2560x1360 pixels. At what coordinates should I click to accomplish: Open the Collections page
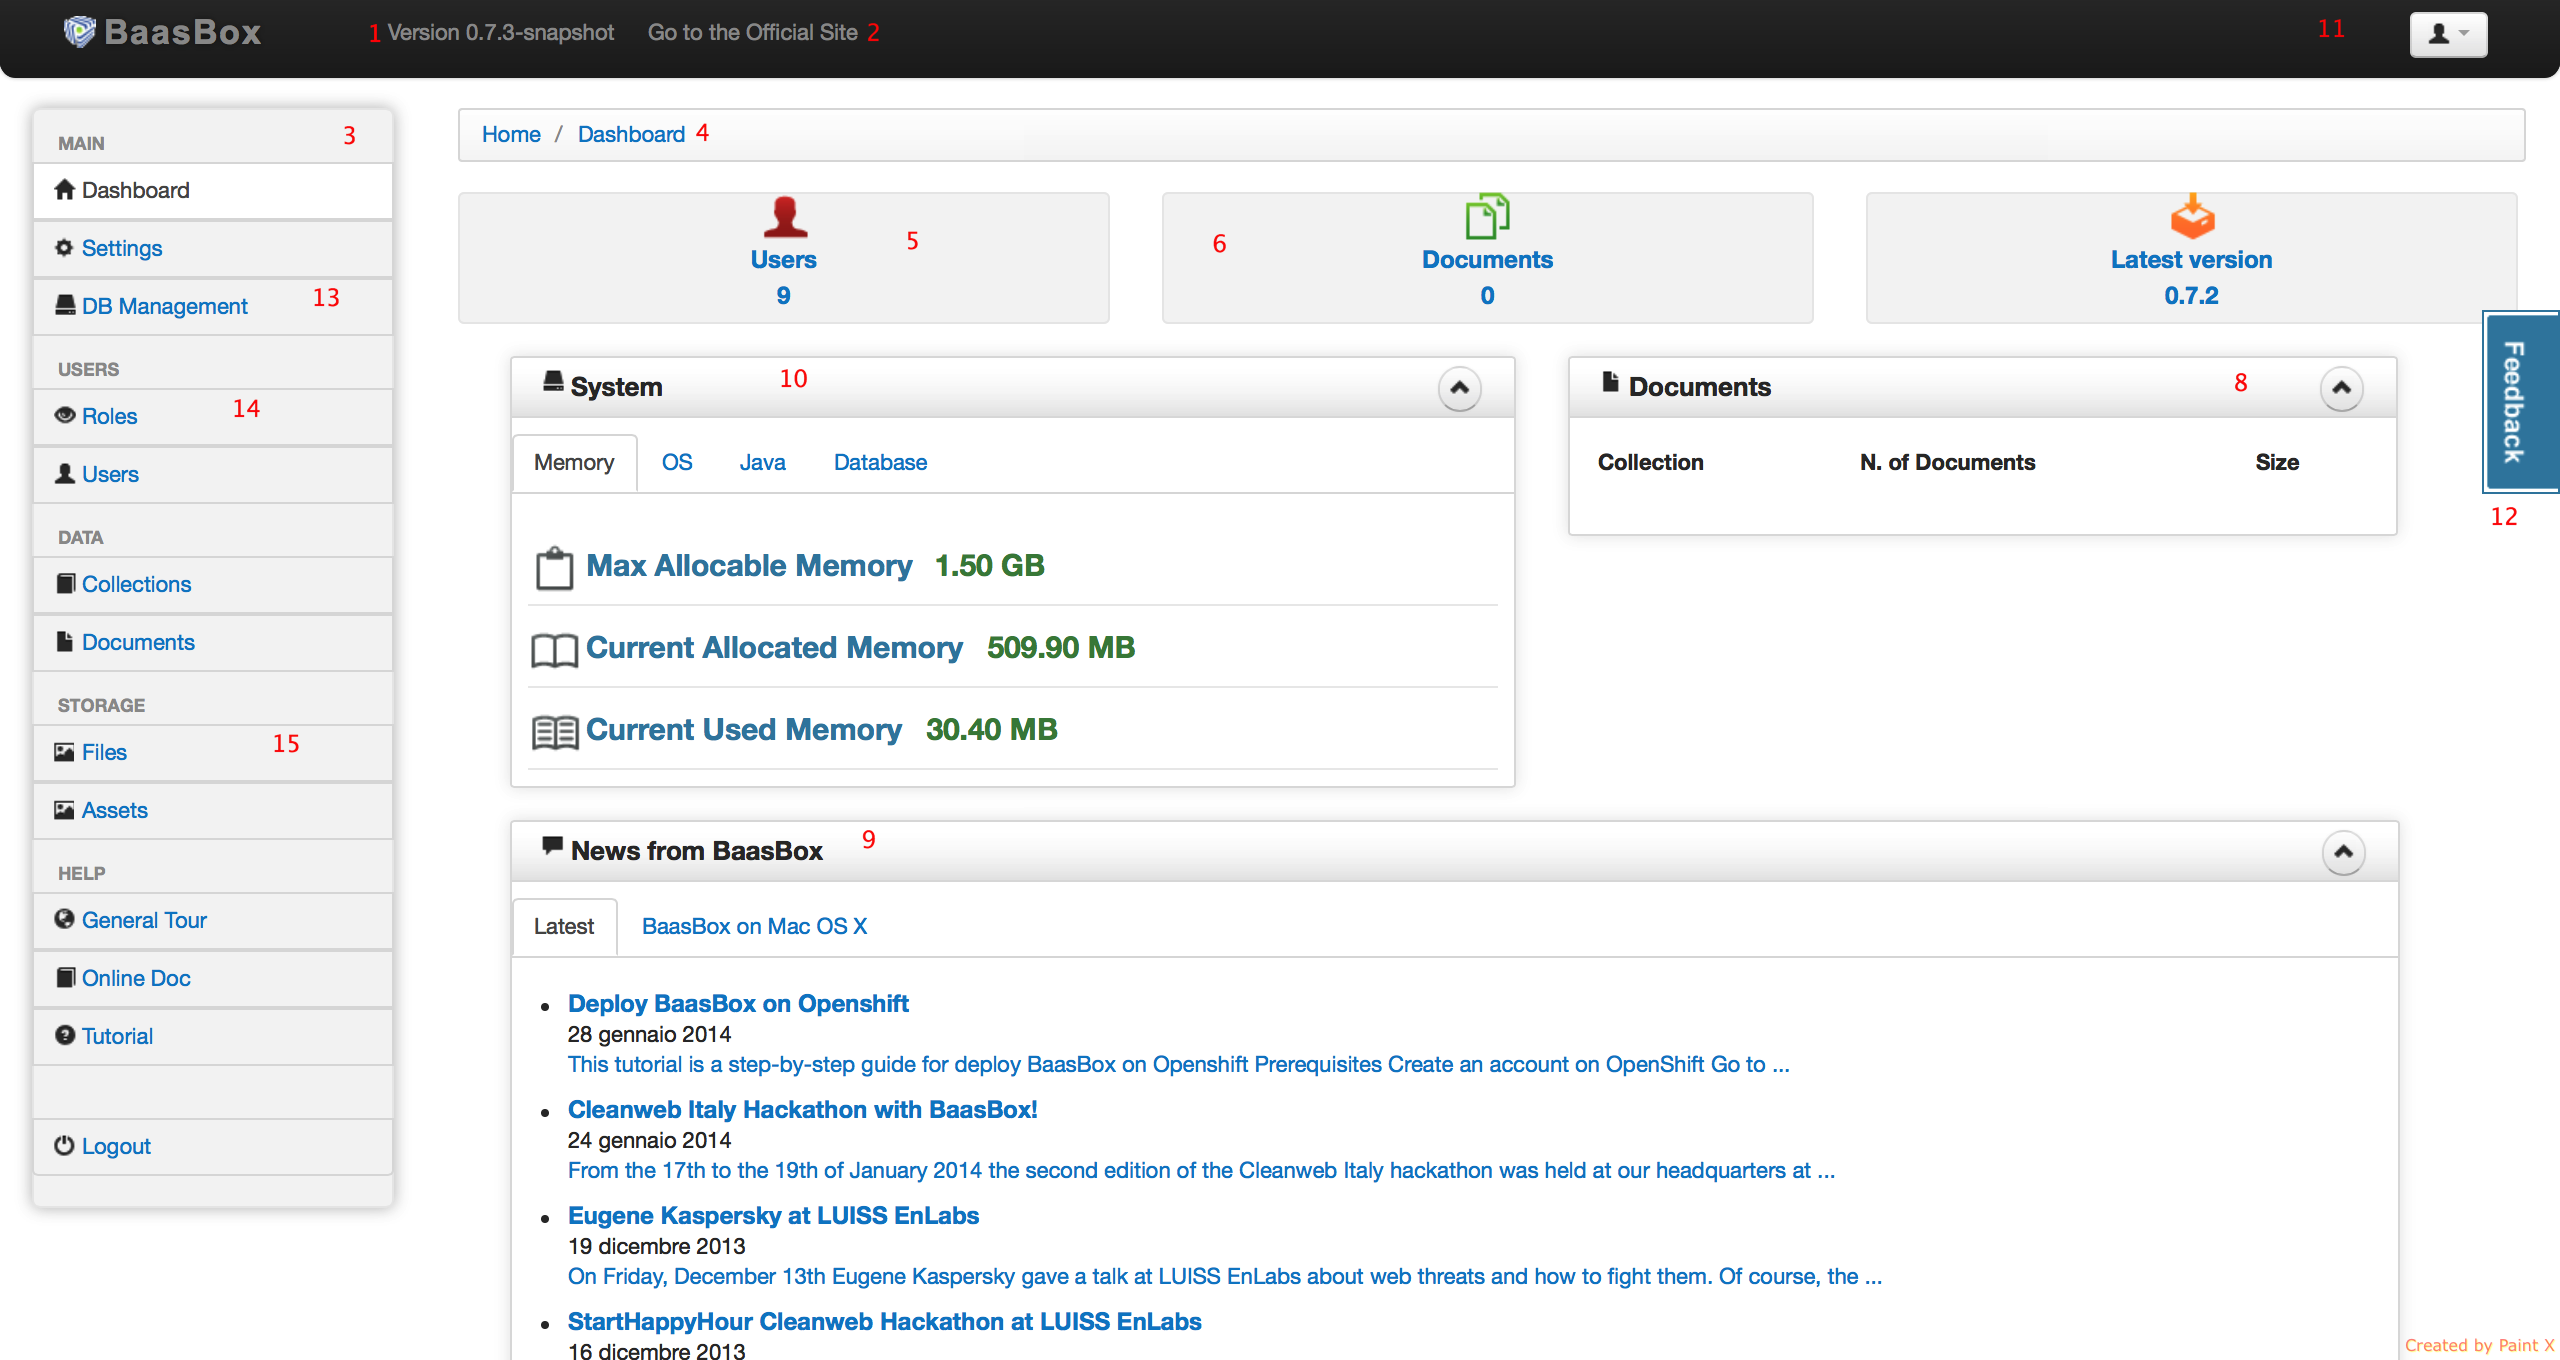[x=212, y=584]
